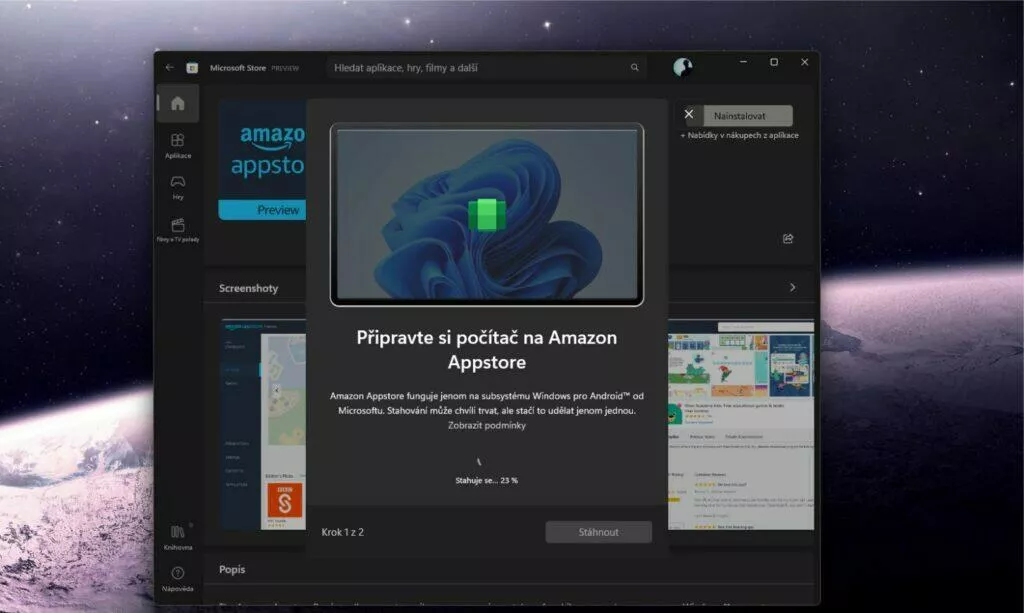Open Filmy a TV pořady section
The image size is (1024, 613).
pyautogui.click(x=178, y=230)
